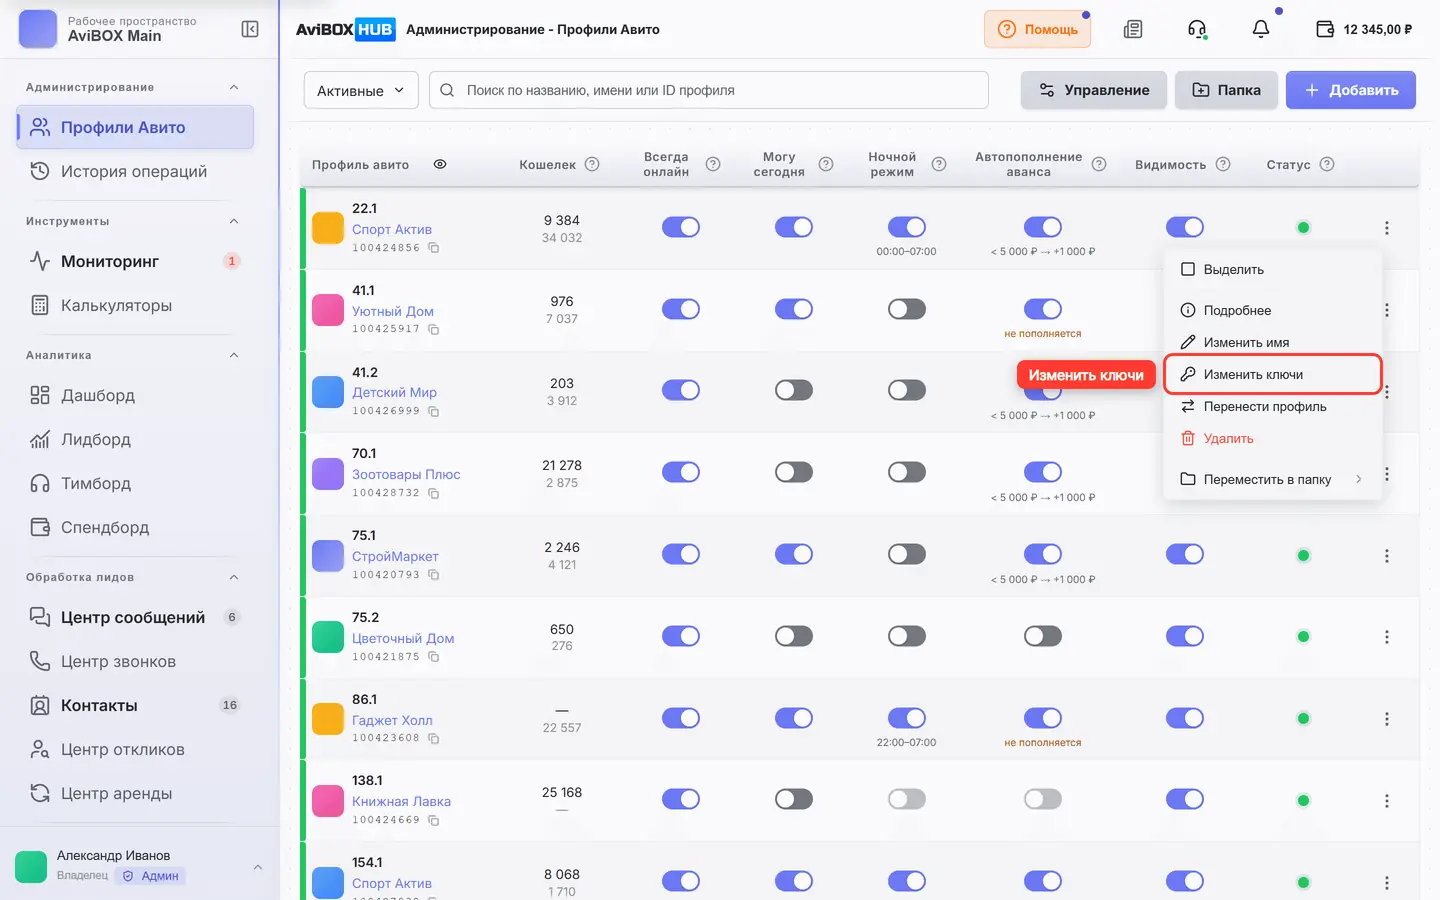Expand the Александр Иванов user menu
This screenshot has width=1440, height=900.
[258, 867]
